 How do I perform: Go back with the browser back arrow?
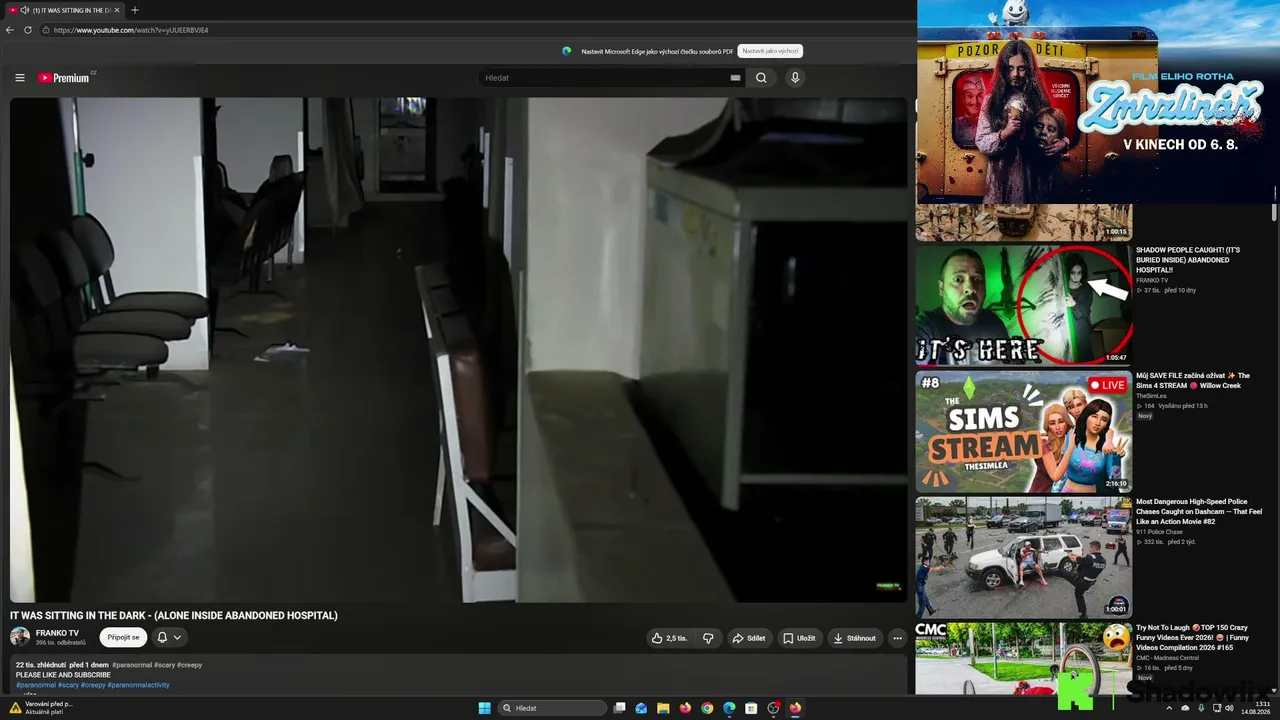click(x=10, y=30)
